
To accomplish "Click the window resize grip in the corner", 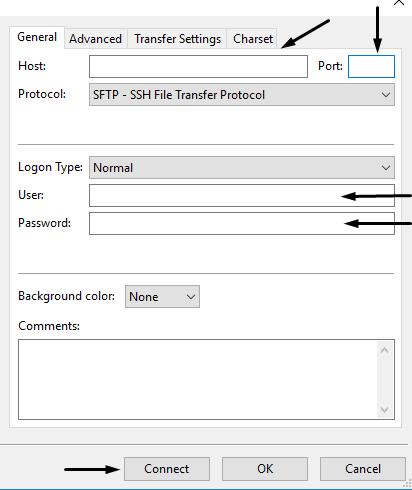I will point(407,484).
